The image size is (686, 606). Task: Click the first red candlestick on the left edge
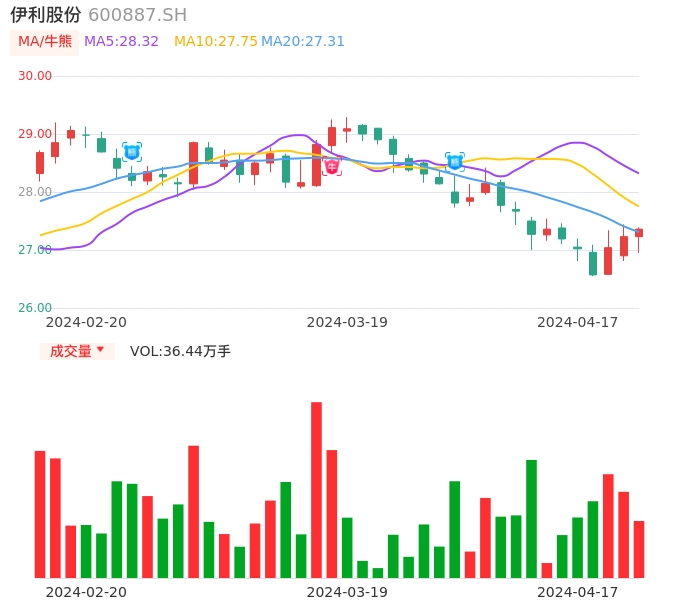click(x=40, y=163)
